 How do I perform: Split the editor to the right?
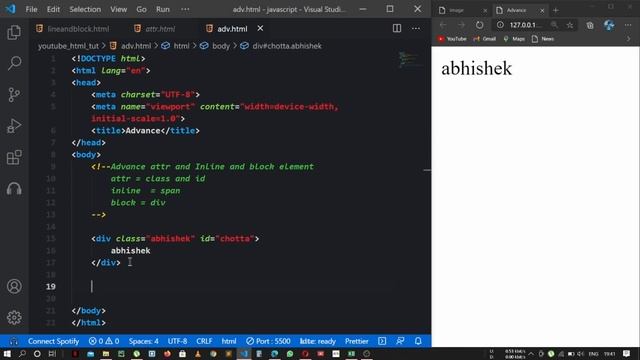(397, 28)
